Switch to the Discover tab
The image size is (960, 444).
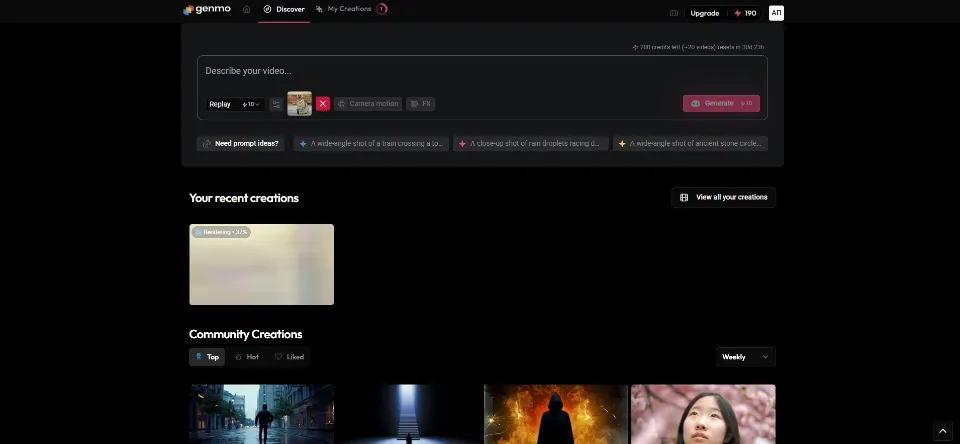pyautogui.click(x=284, y=10)
